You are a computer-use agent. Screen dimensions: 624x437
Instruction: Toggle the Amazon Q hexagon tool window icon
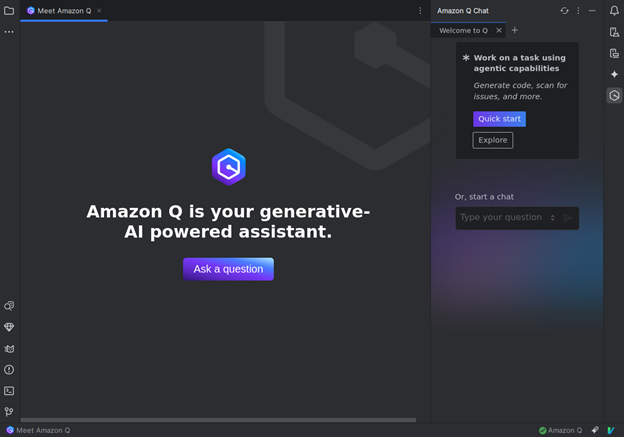coord(614,96)
